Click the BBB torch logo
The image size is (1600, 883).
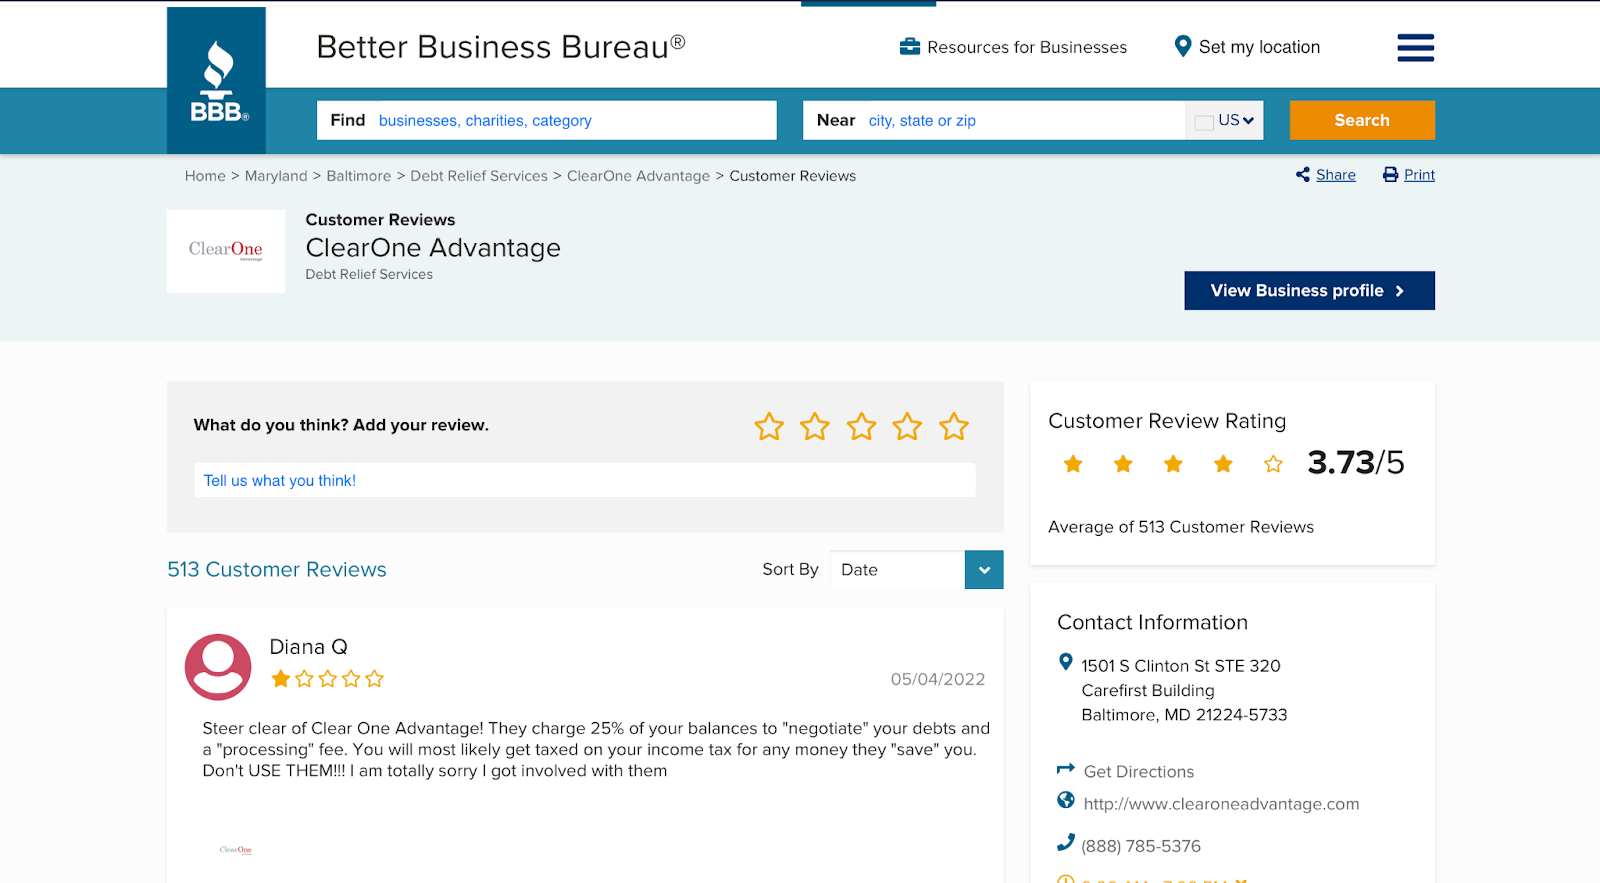coord(217,81)
